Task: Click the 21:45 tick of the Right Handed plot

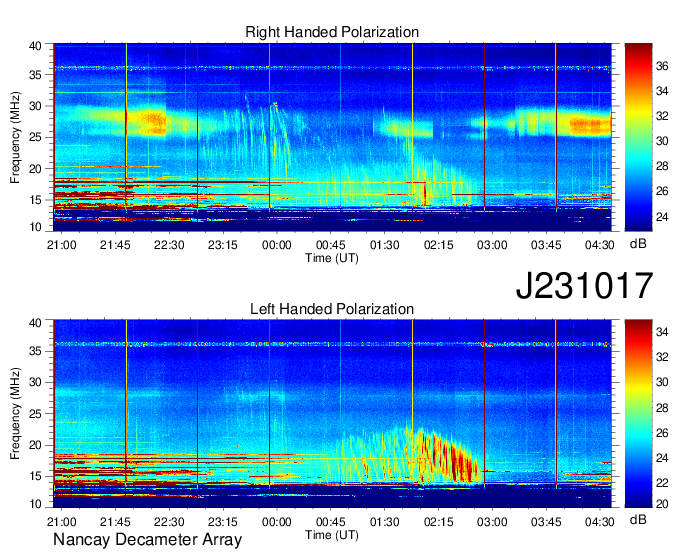Action: point(115,245)
